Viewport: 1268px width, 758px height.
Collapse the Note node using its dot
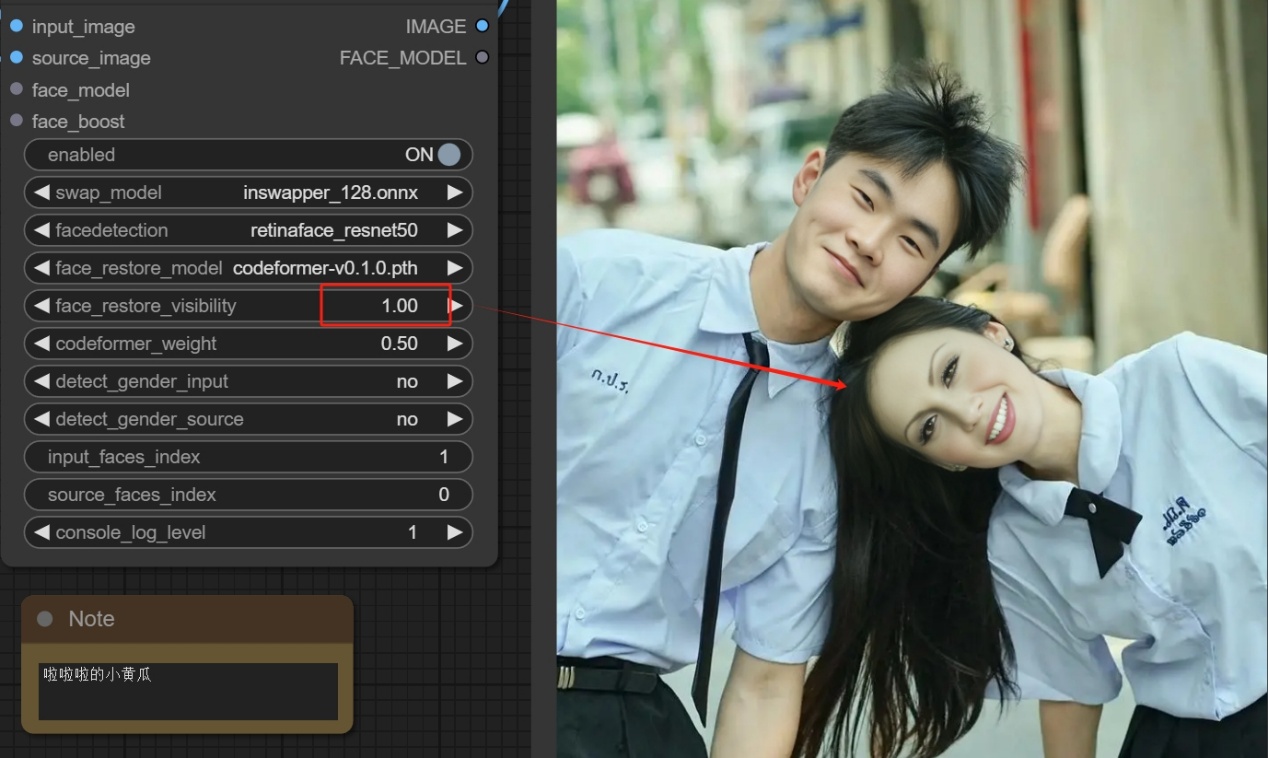(45, 619)
